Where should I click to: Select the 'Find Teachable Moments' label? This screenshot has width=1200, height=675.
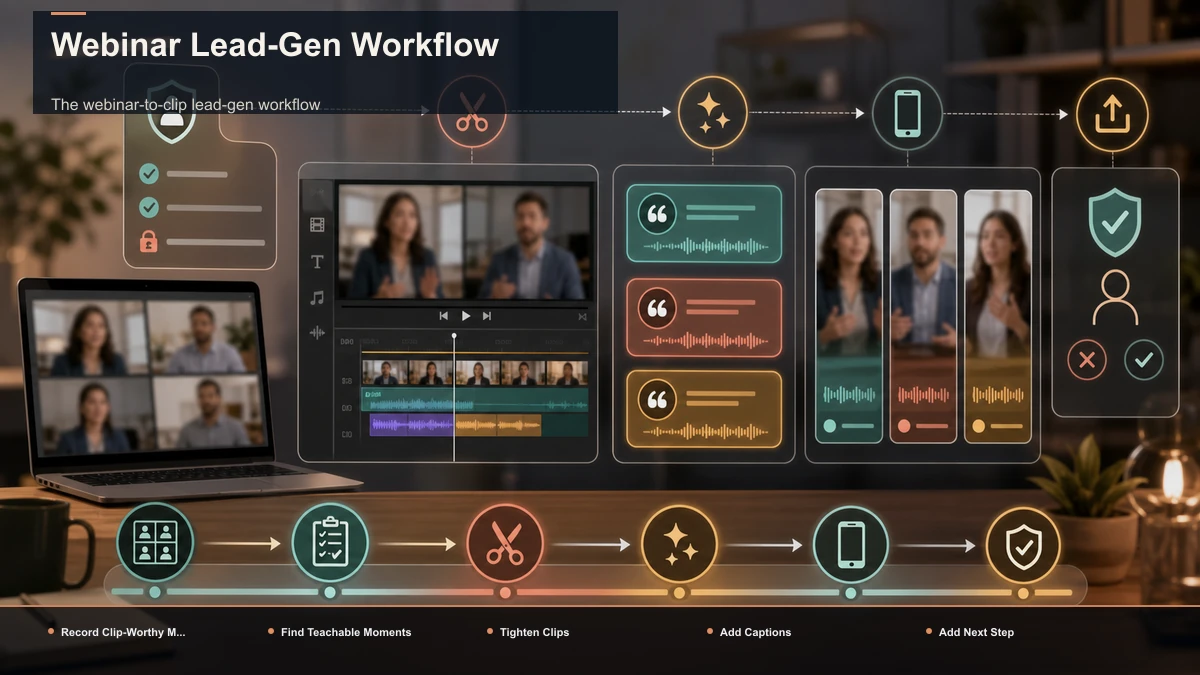pos(346,632)
